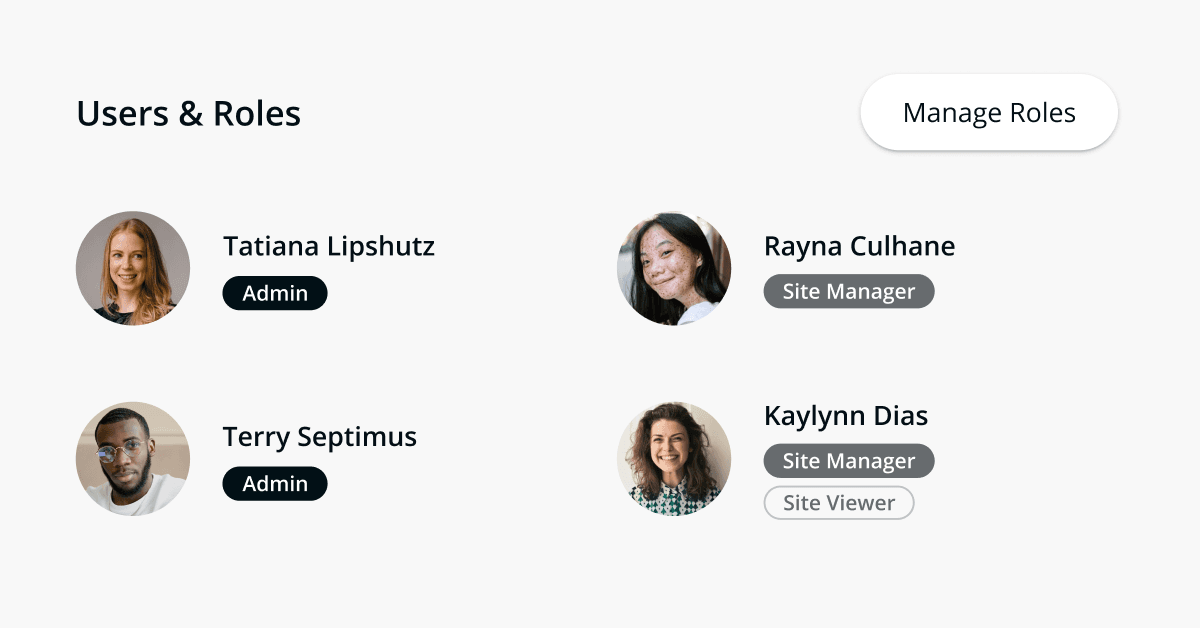1200x628 pixels.
Task: Click the outlined Site Viewer badge
Action: (x=839, y=503)
